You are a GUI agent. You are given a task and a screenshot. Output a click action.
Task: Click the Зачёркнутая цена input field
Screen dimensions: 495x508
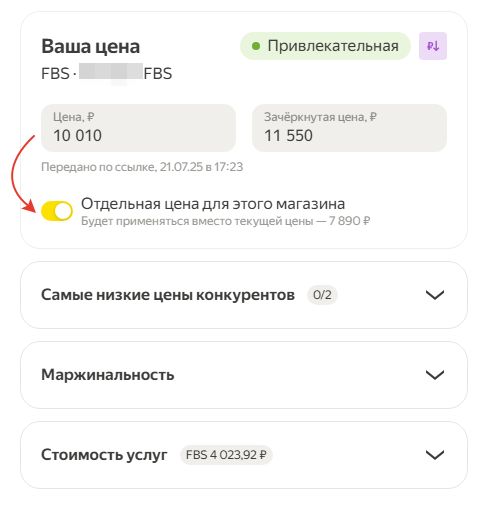pos(349,128)
